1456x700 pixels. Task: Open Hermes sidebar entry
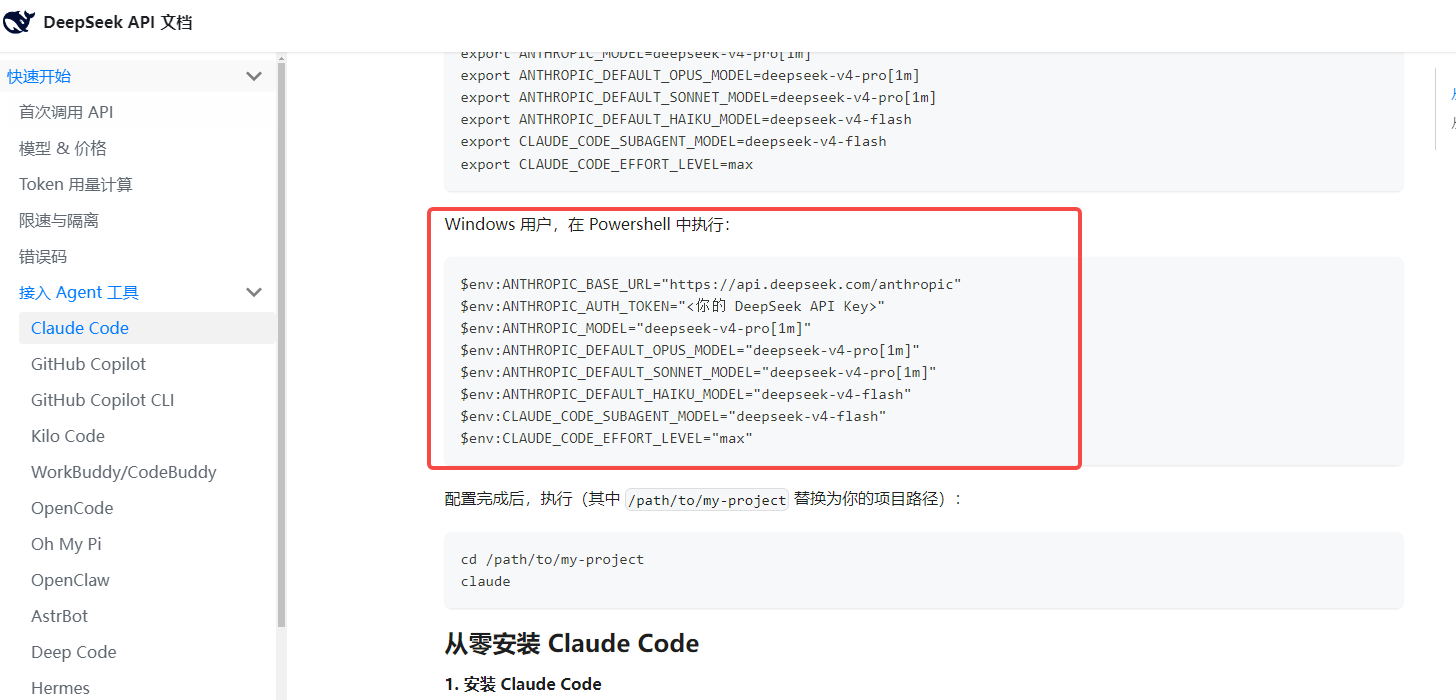pos(60,688)
